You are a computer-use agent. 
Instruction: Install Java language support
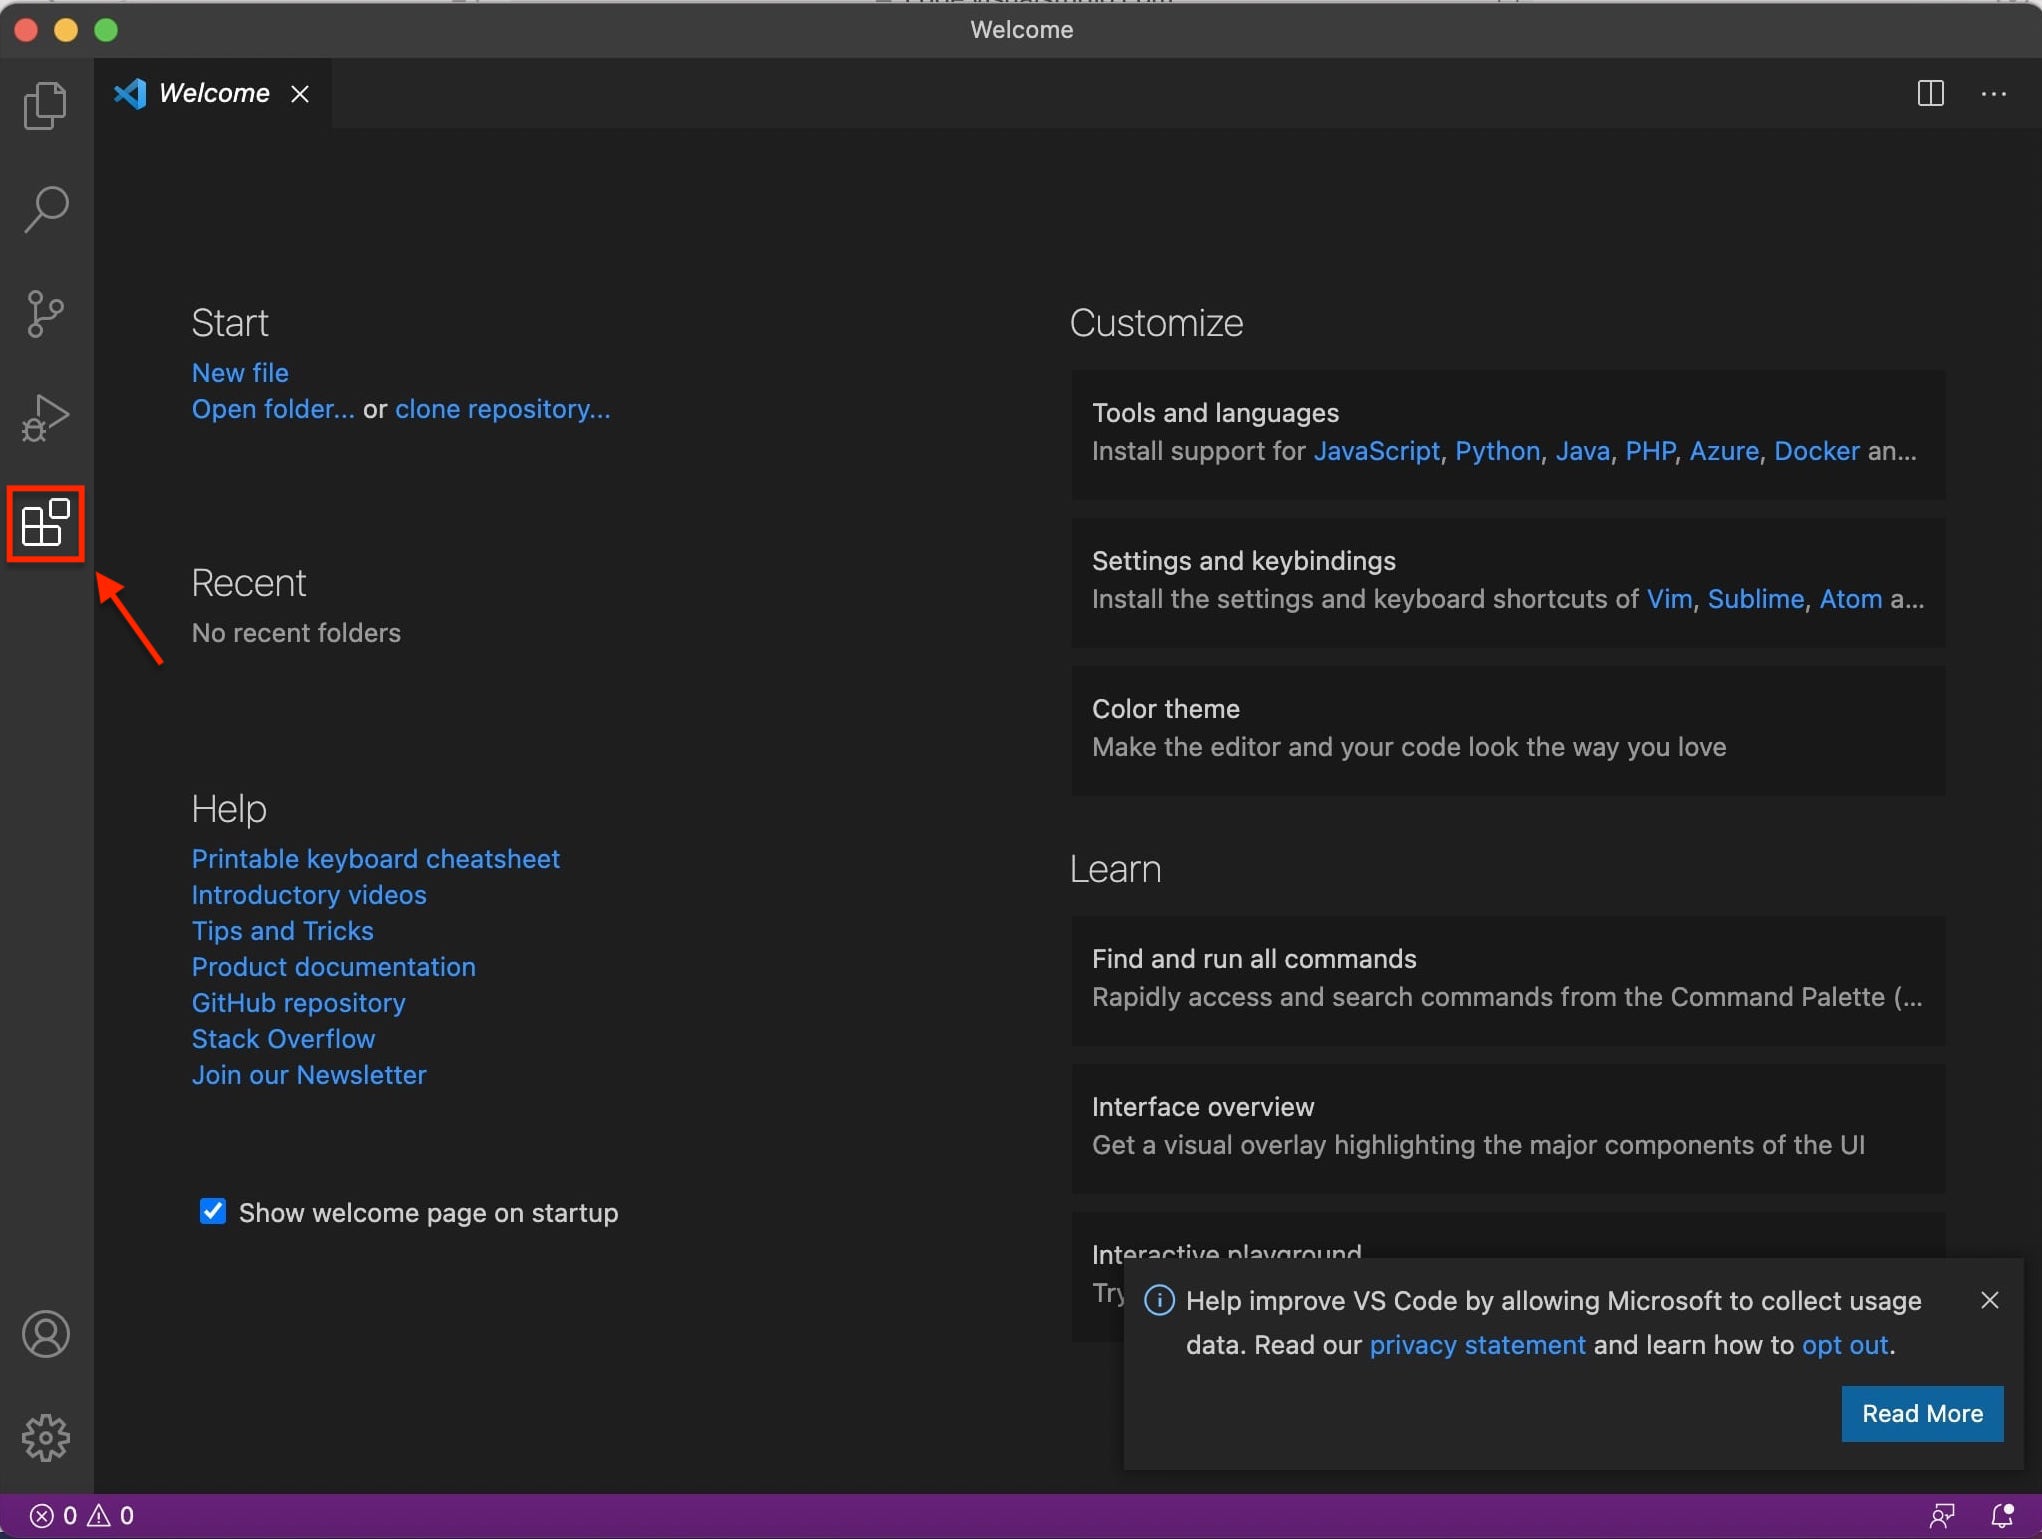1582,451
